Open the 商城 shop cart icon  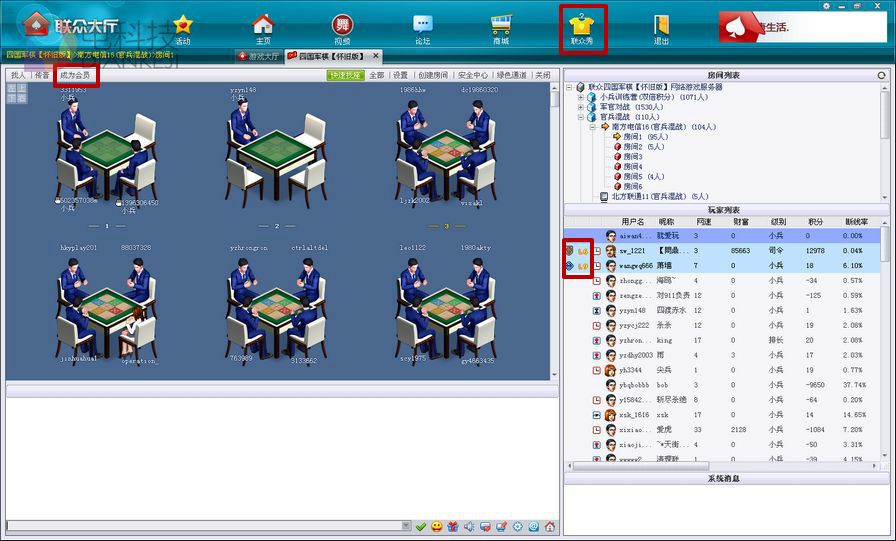point(501,28)
